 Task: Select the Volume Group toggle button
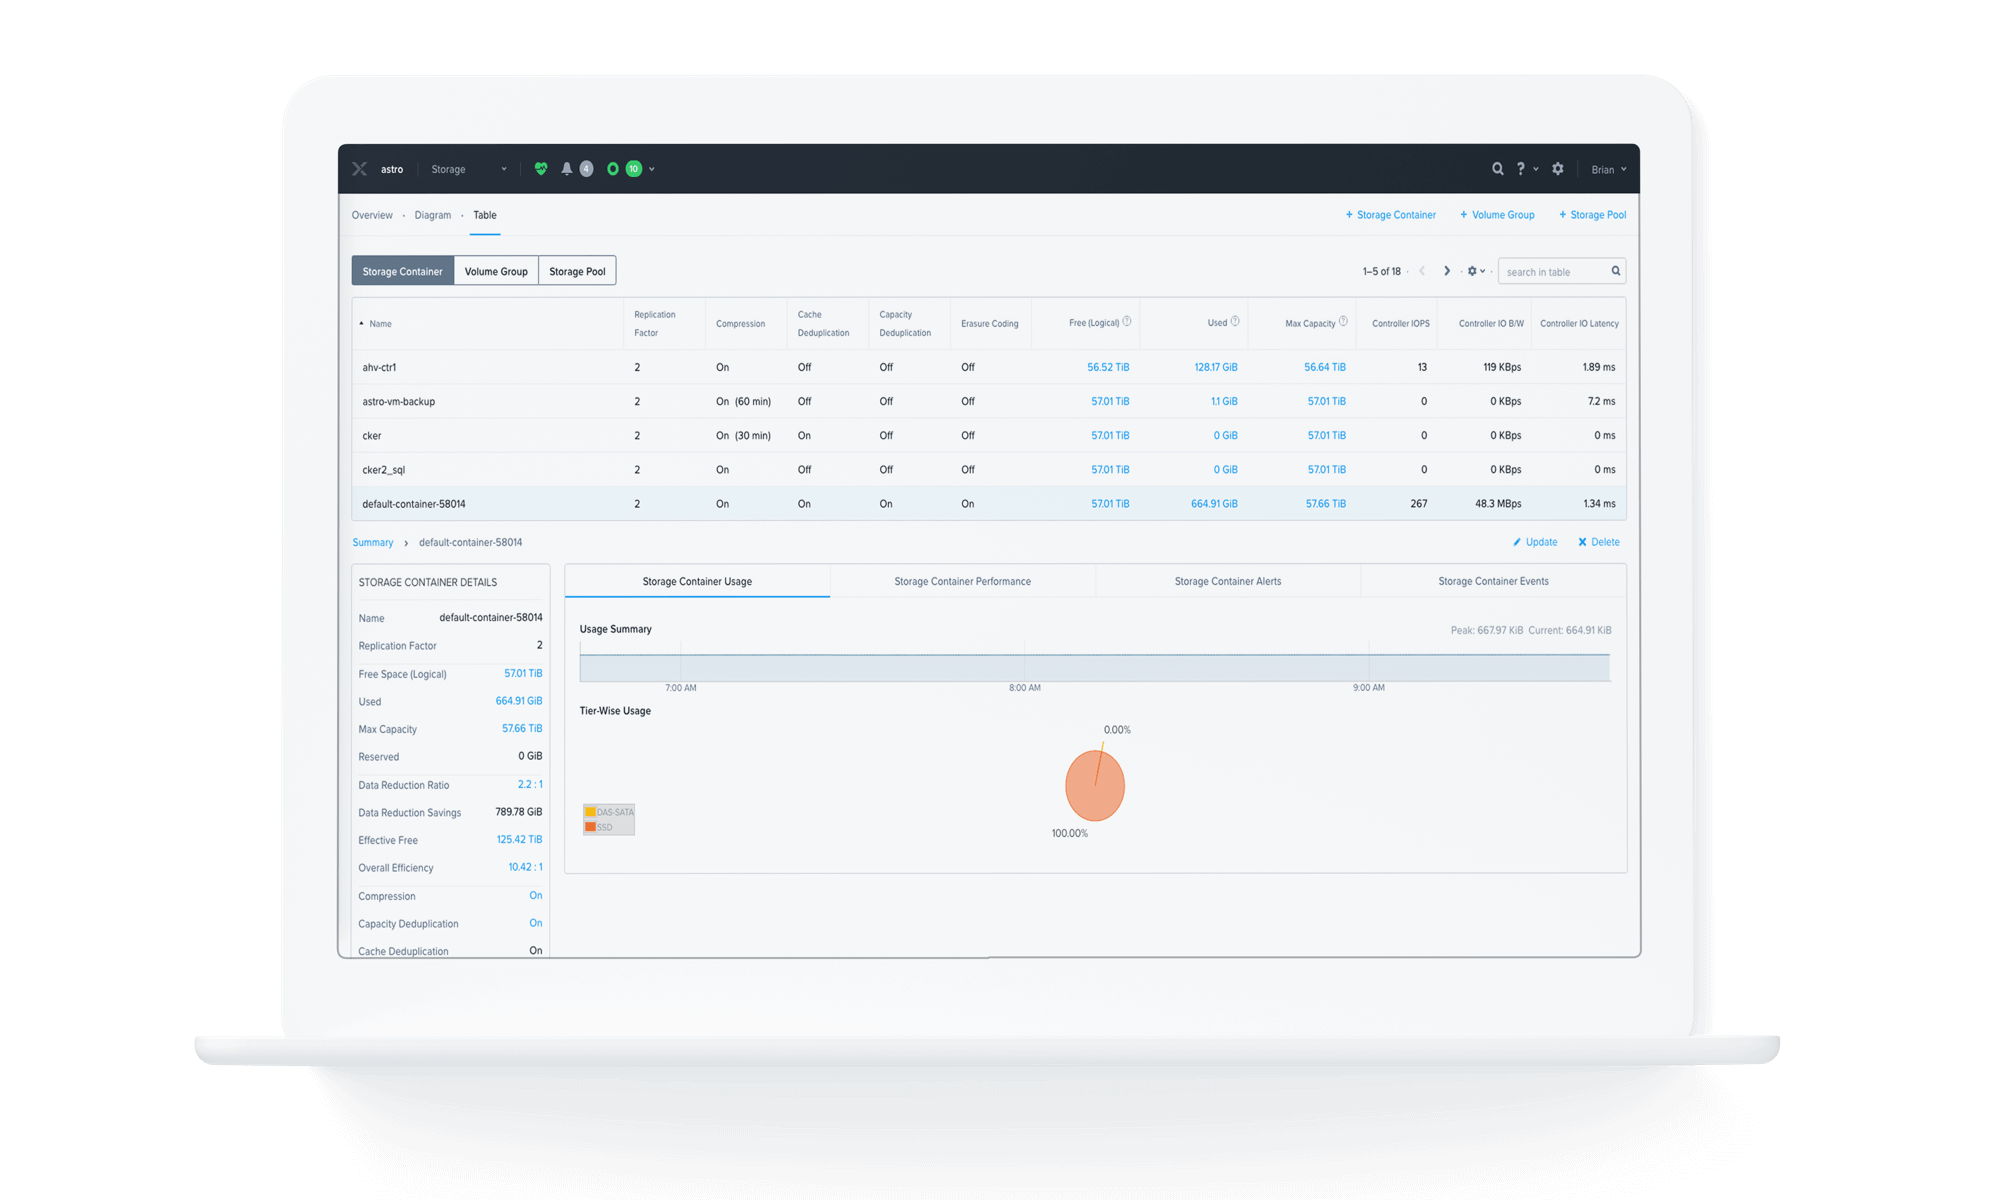click(496, 271)
